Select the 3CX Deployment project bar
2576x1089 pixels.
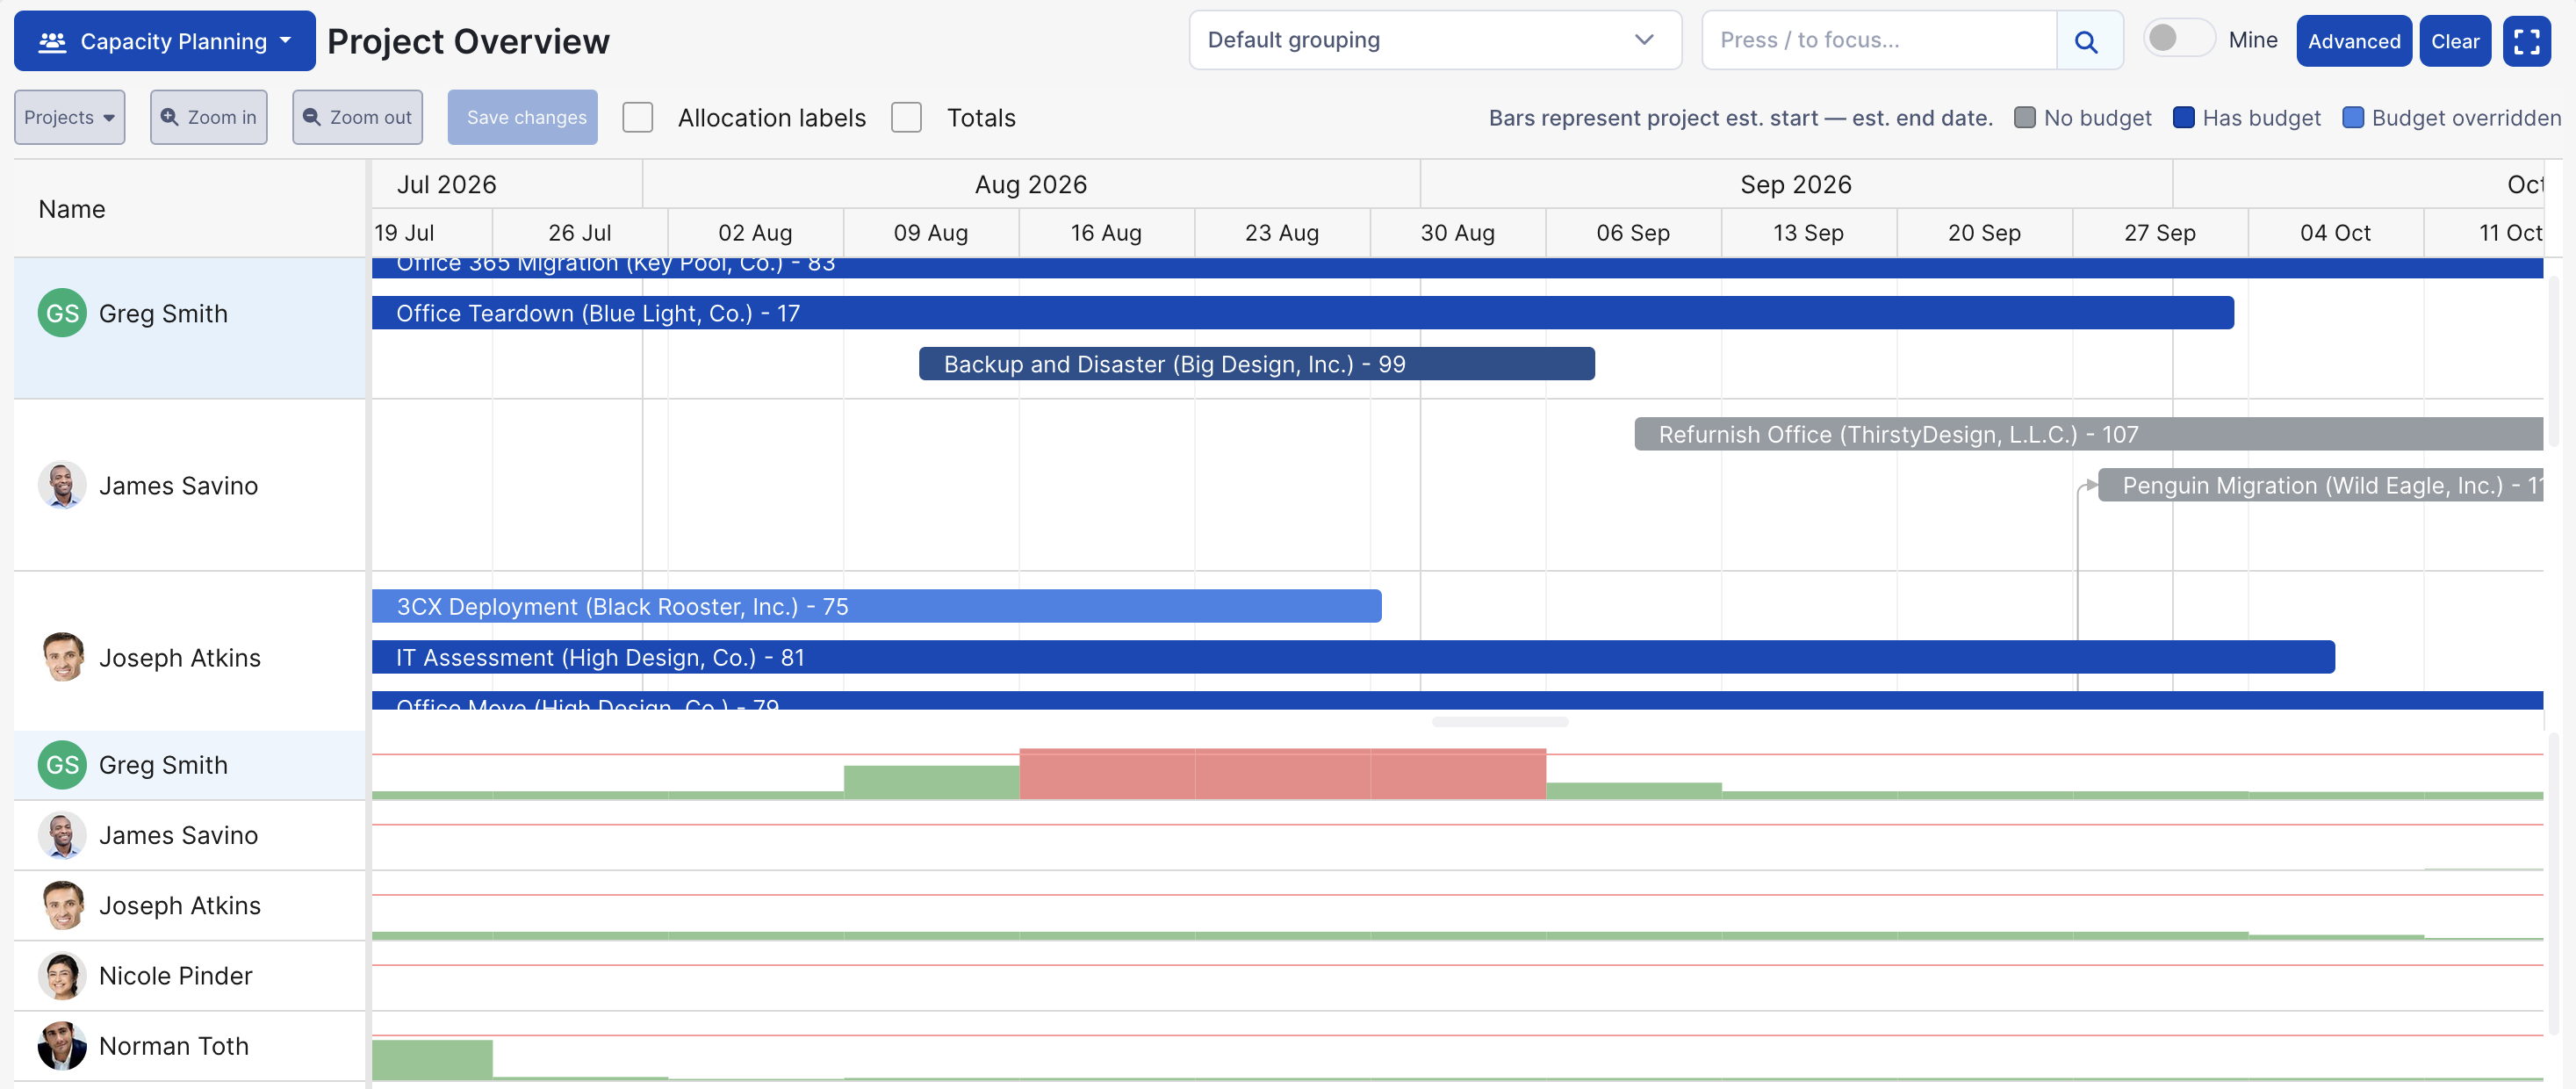(x=877, y=606)
